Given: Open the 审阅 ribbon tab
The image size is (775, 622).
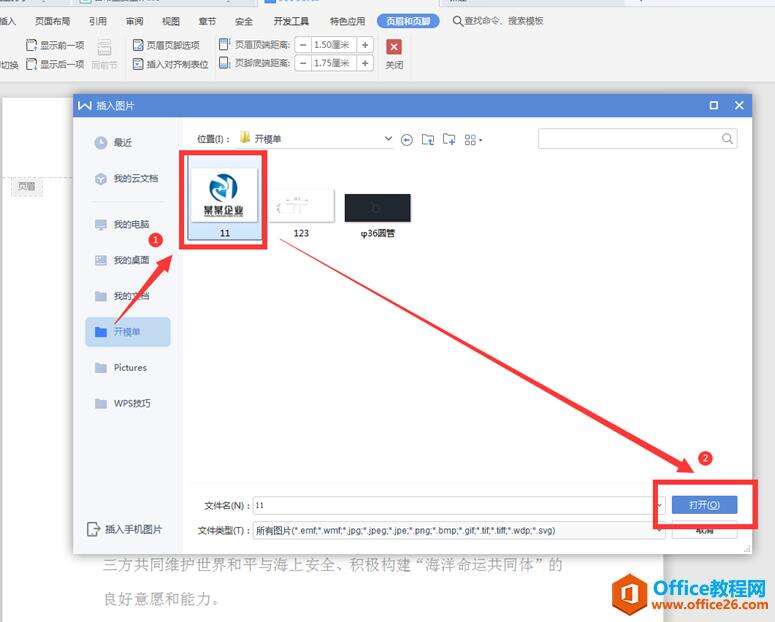Looking at the screenshot, I should 134,21.
